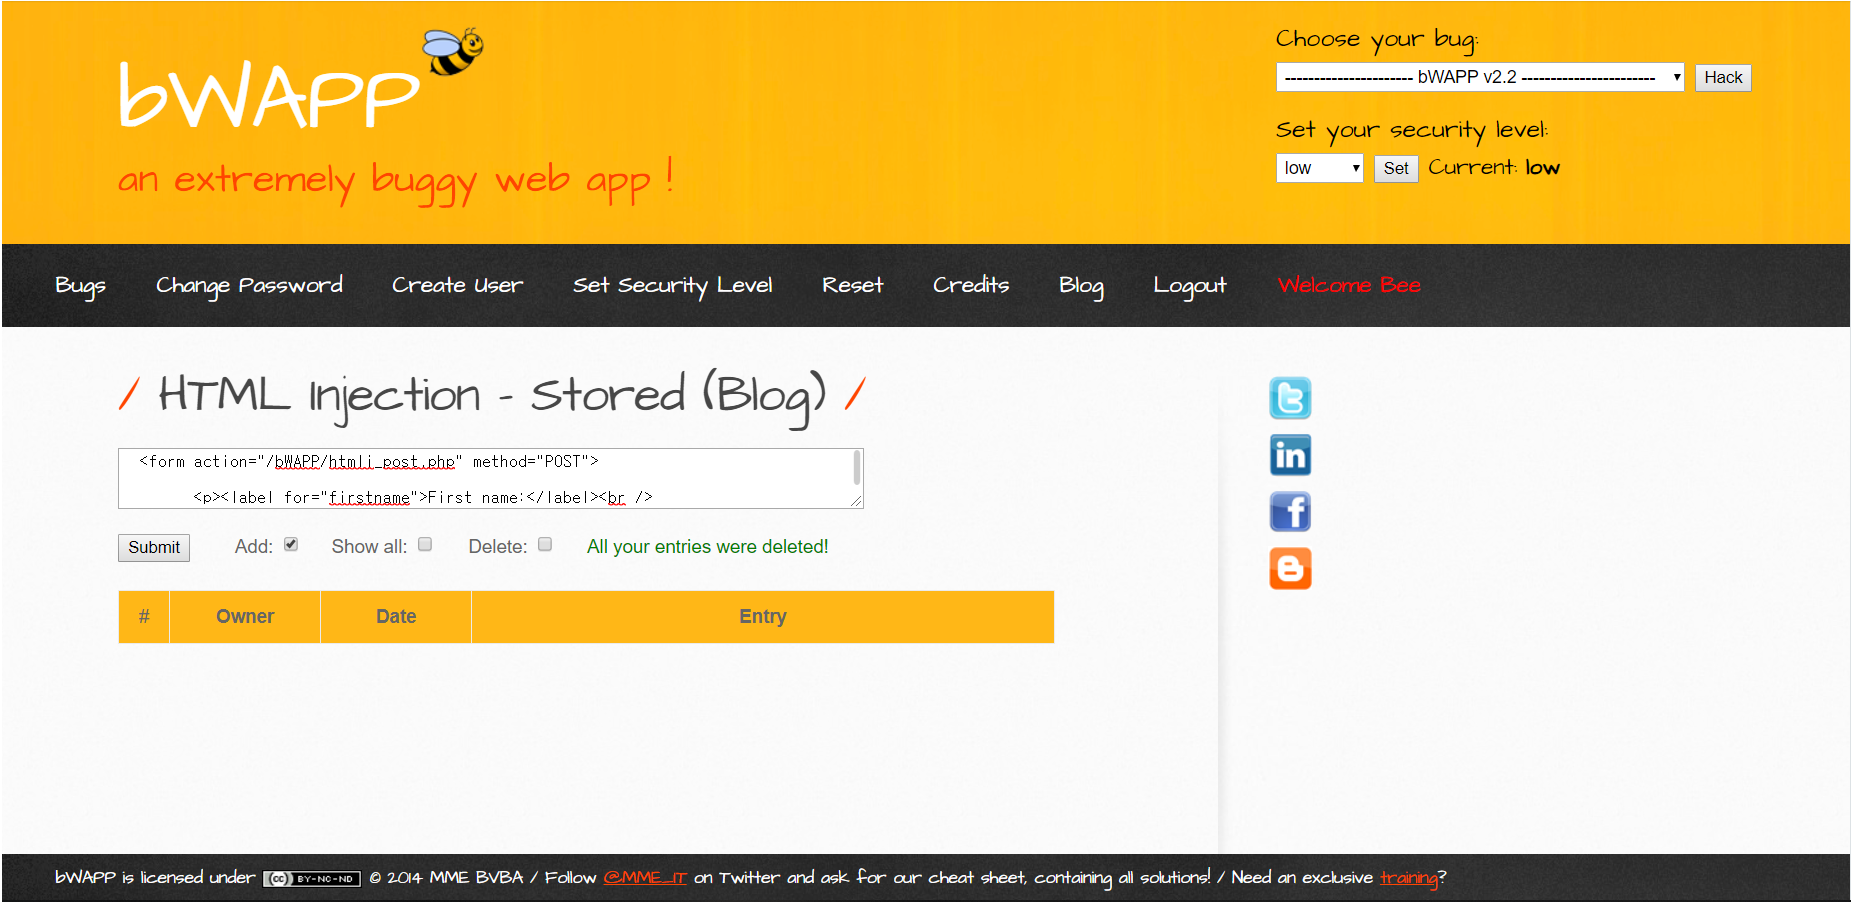Open the security level dropdown

[x=1319, y=168]
